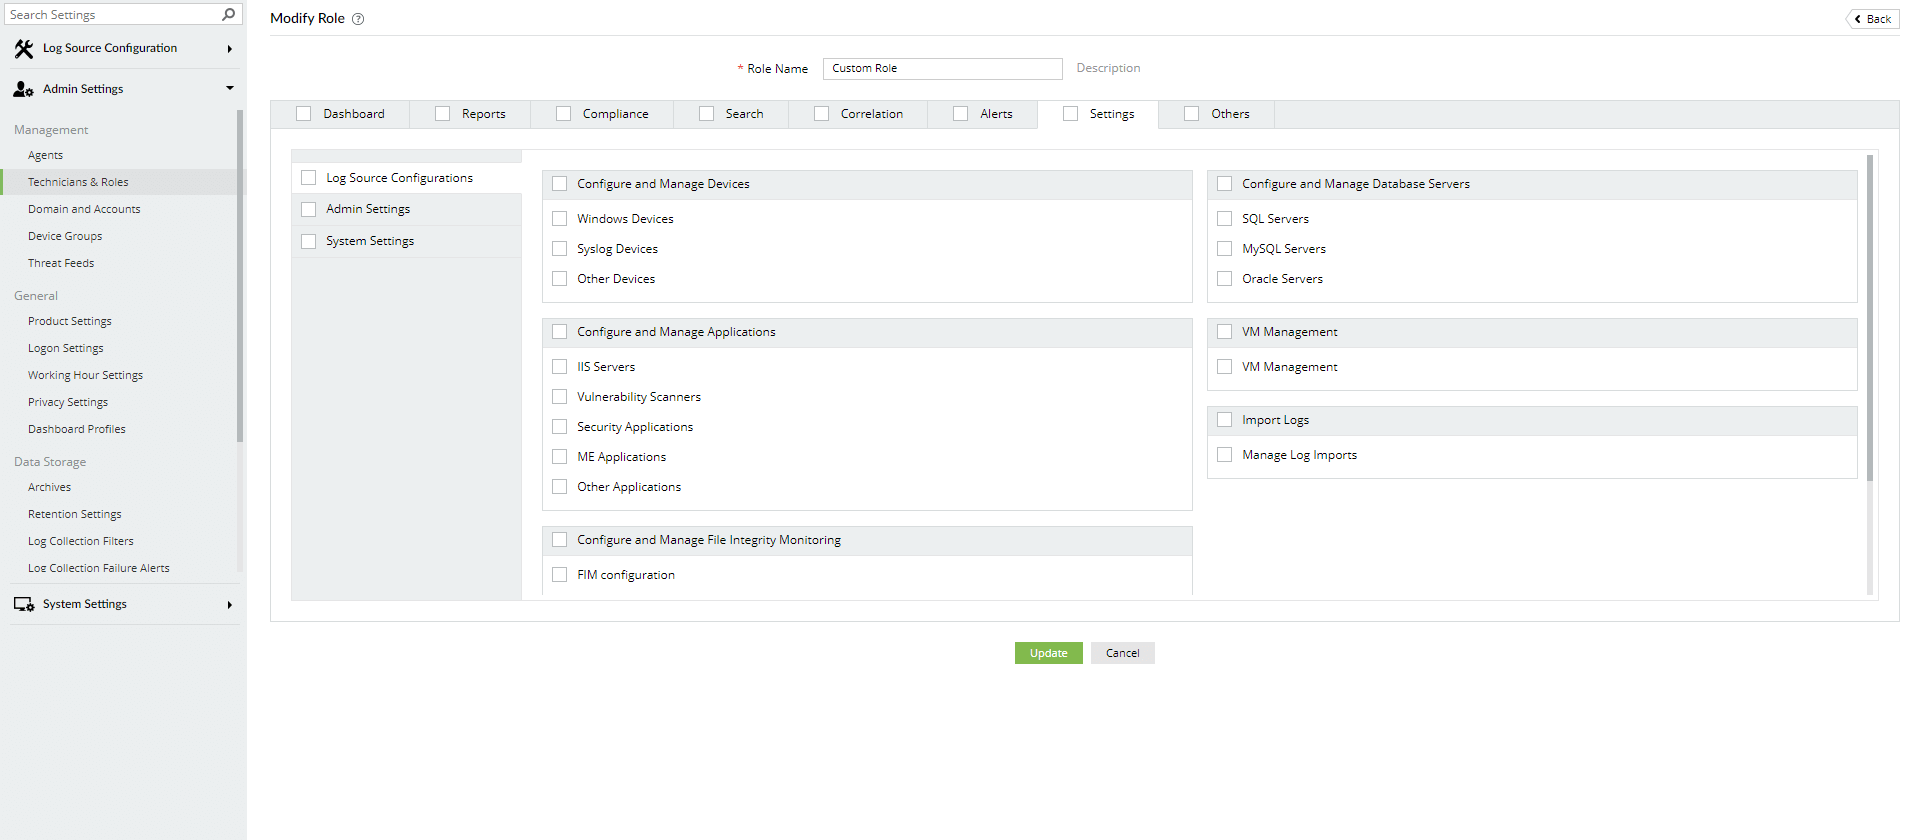Expand the System Settings sidebar arrow
1920x840 pixels.
pos(229,605)
